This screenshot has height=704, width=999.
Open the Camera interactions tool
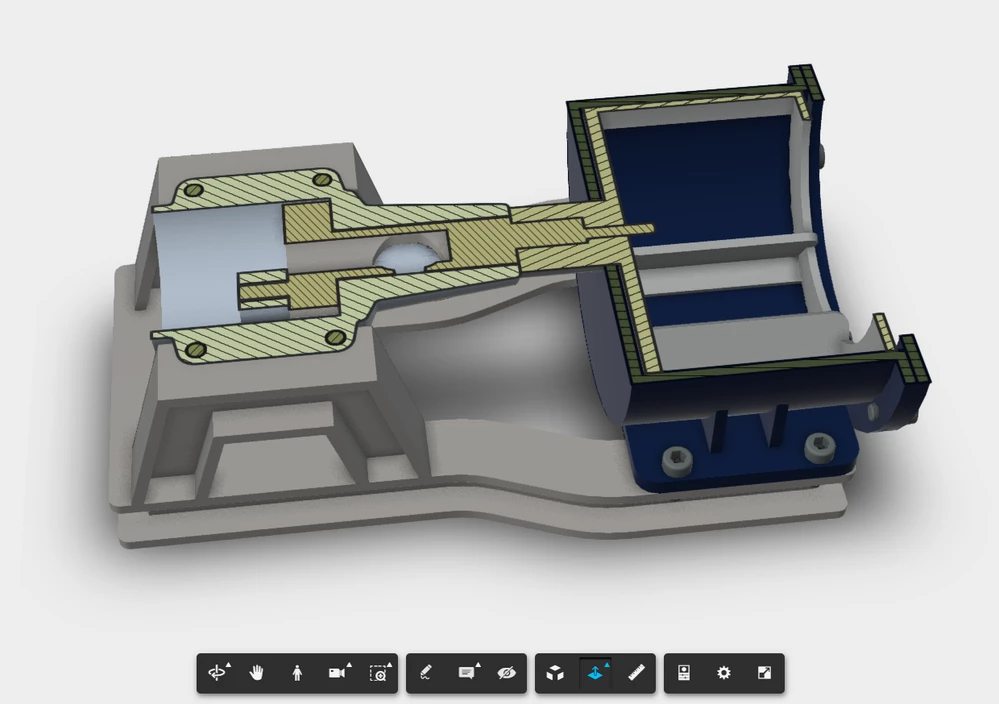coord(338,673)
